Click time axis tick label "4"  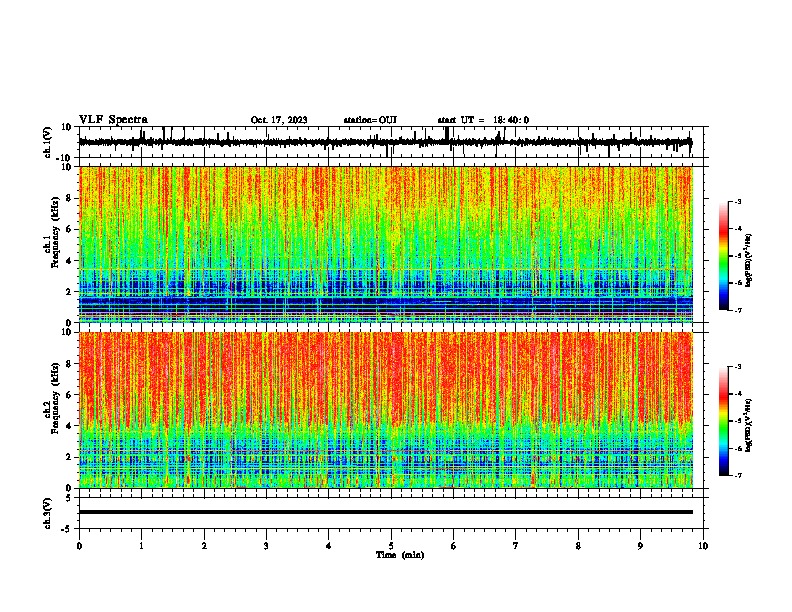329,546
